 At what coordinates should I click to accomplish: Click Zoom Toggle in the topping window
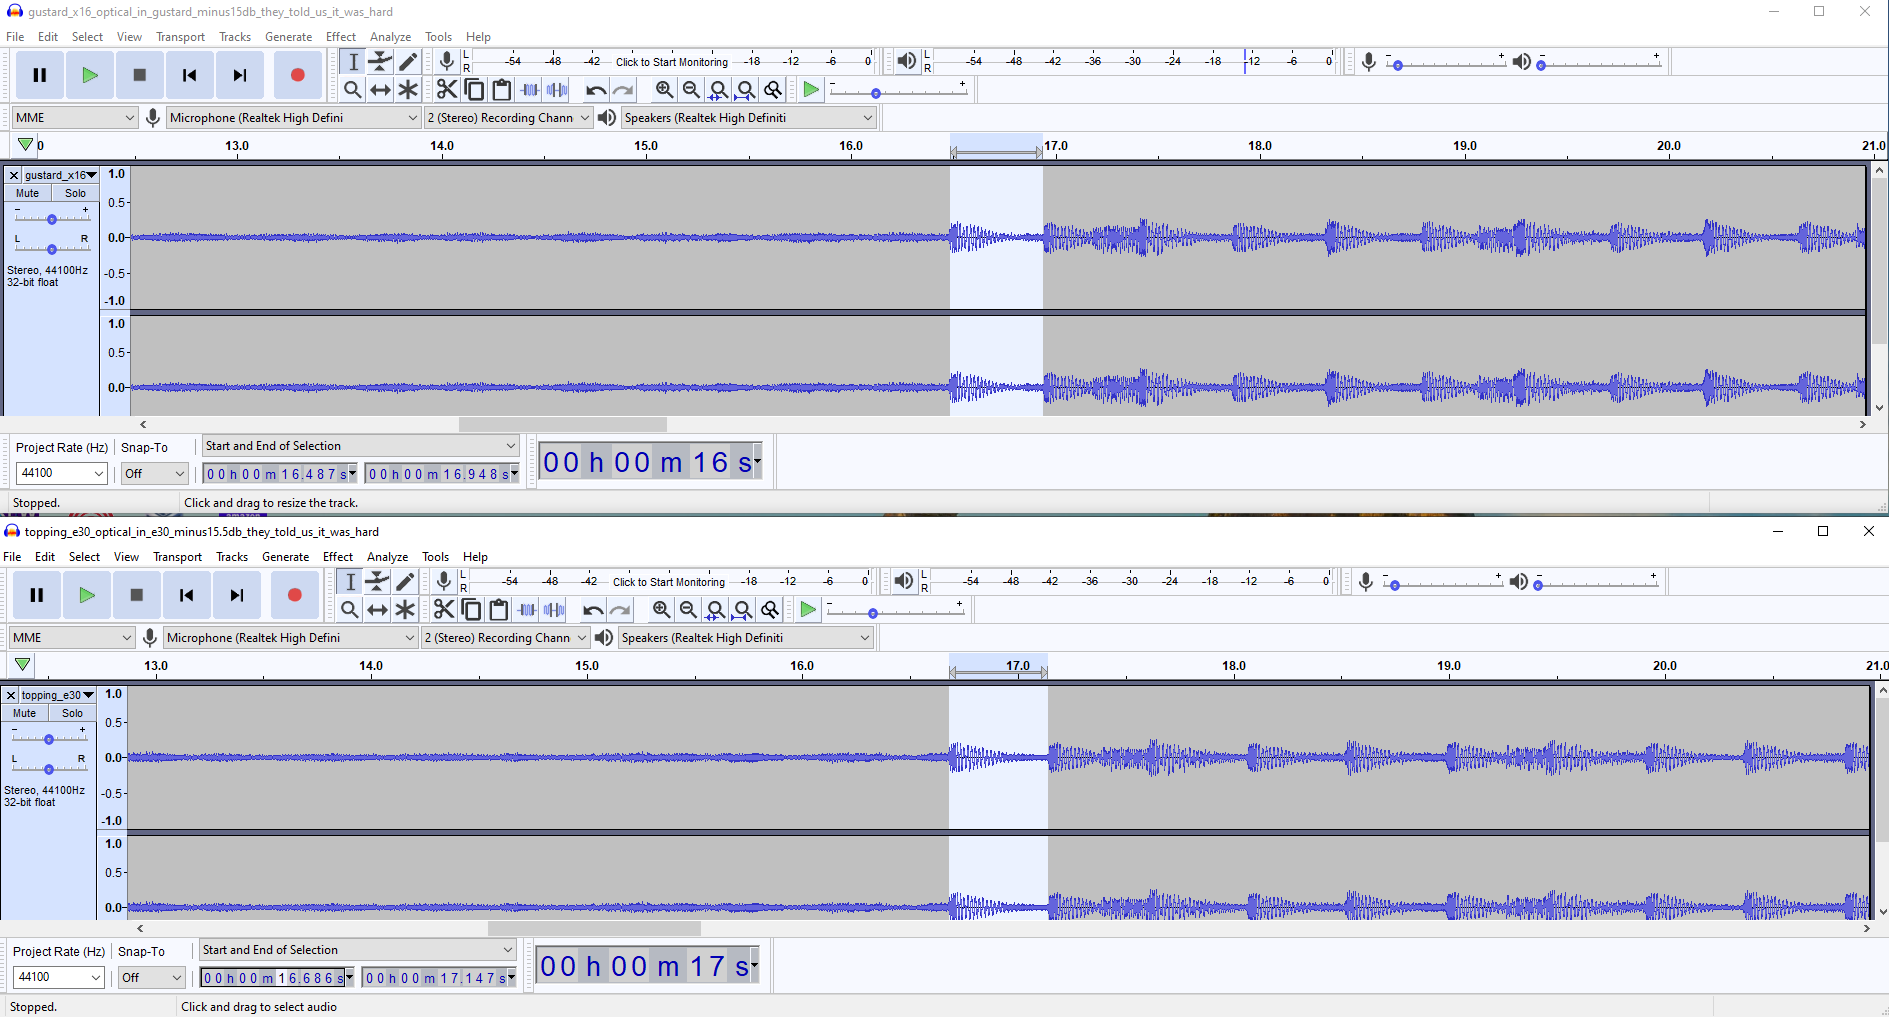pyautogui.click(x=770, y=610)
